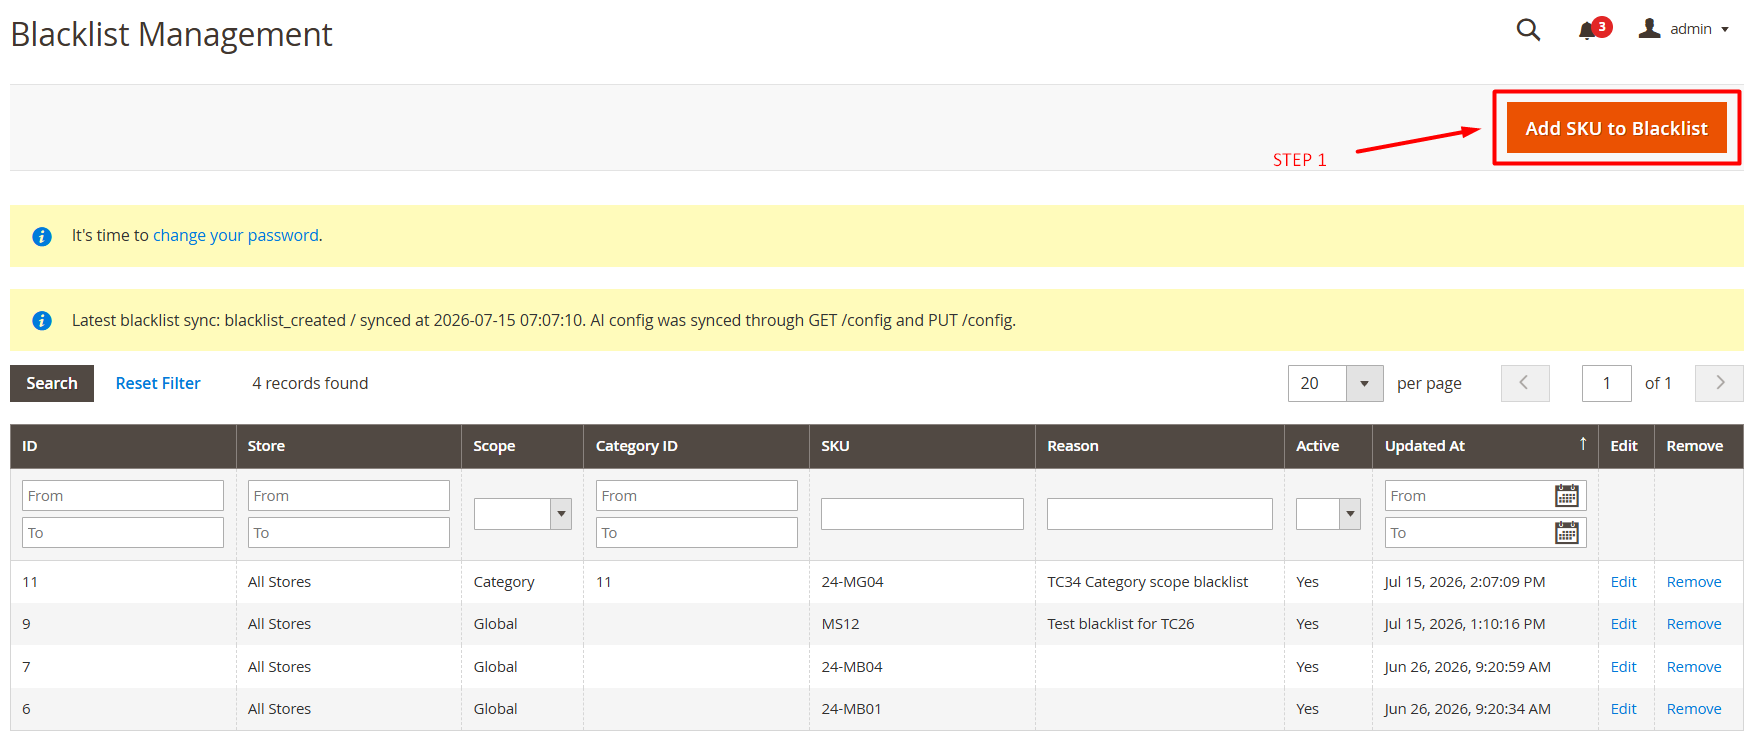The height and width of the screenshot is (743, 1760).
Task: Open the search magnifier icon
Action: tap(1528, 30)
